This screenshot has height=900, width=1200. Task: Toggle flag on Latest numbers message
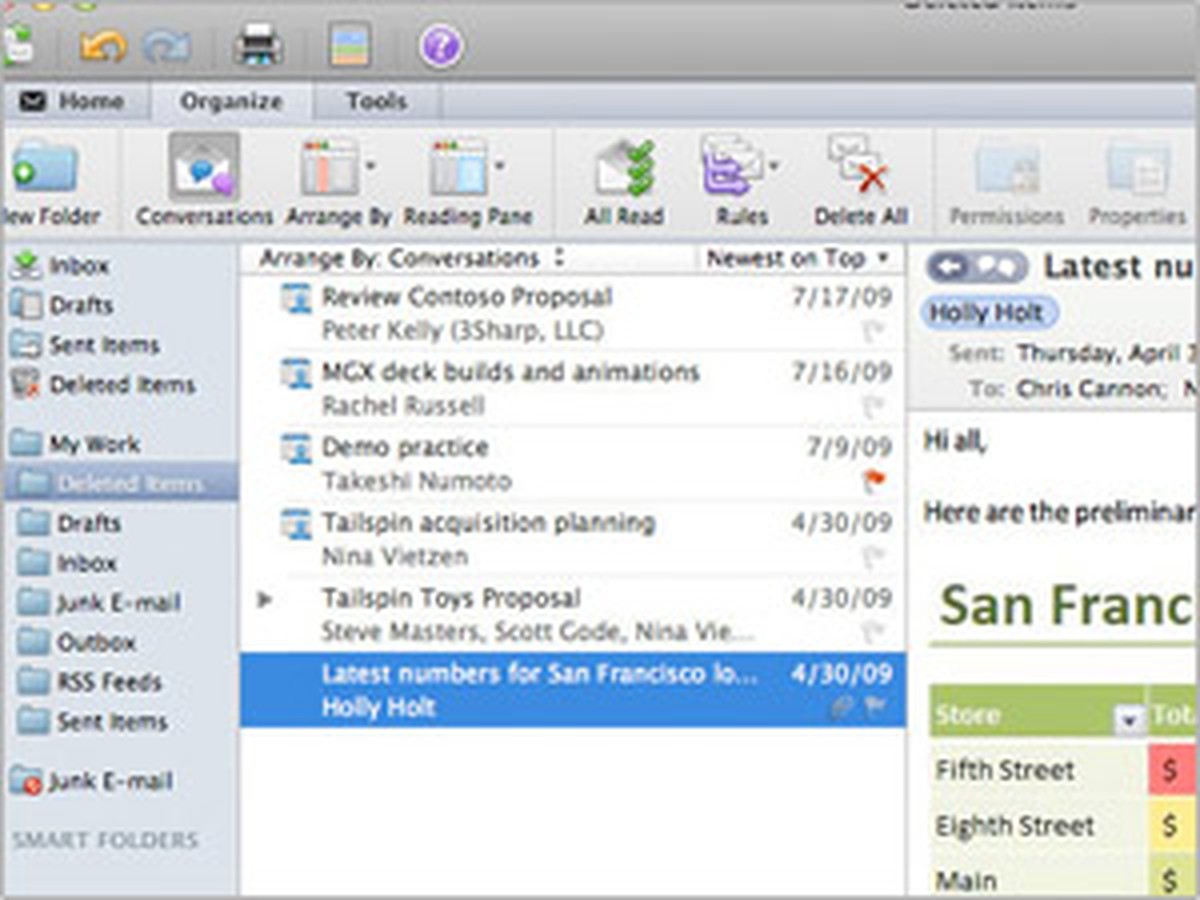[874, 707]
